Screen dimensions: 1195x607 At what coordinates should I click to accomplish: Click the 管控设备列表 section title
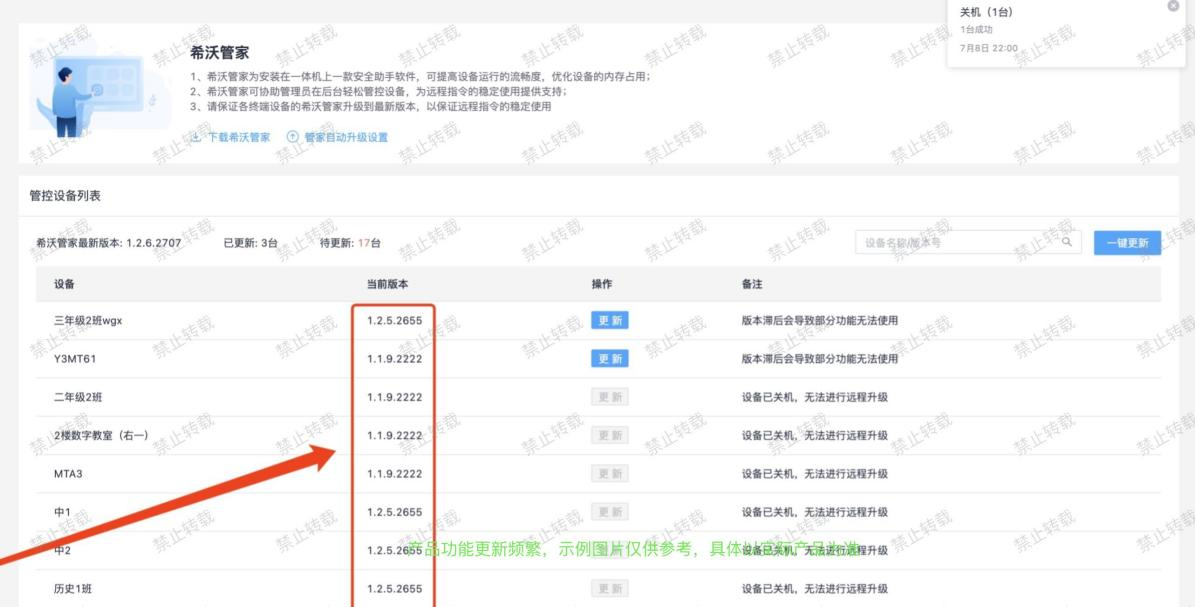click(x=65, y=195)
